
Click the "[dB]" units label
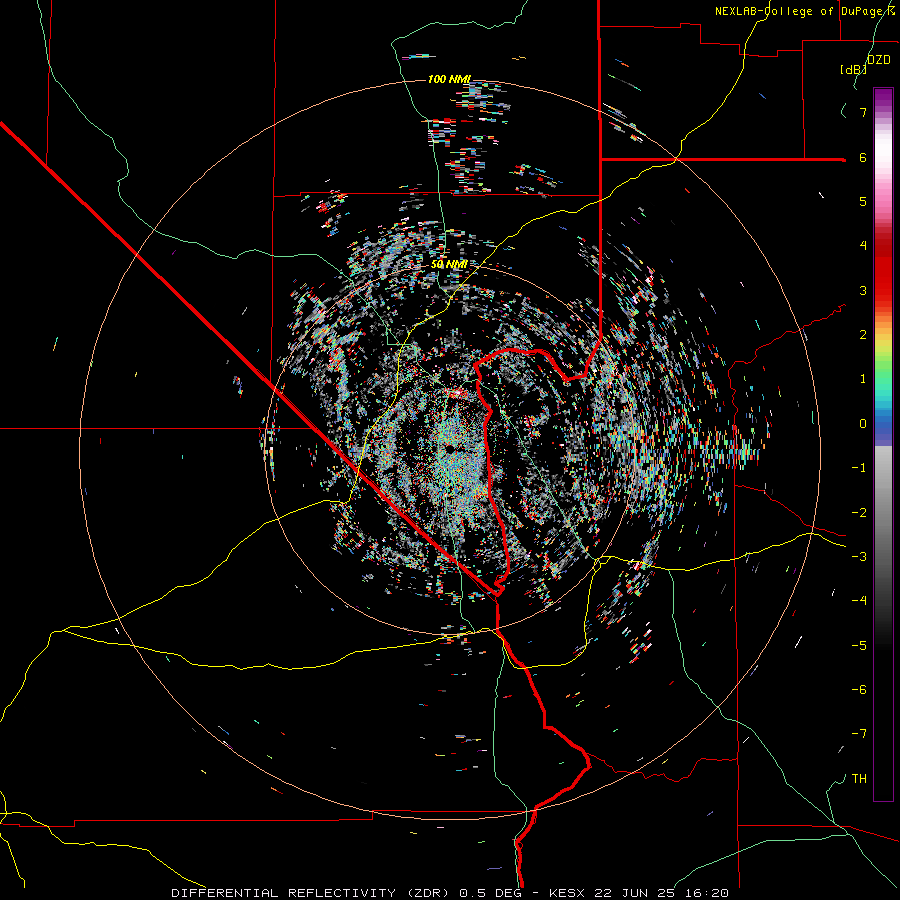pos(853,69)
